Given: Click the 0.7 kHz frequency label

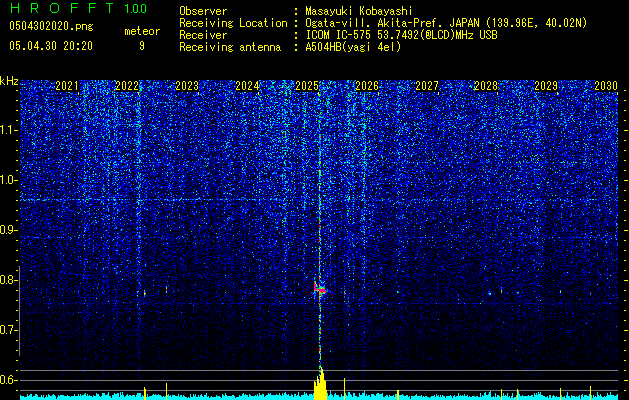Looking at the screenshot, I should (x=9, y=330).
